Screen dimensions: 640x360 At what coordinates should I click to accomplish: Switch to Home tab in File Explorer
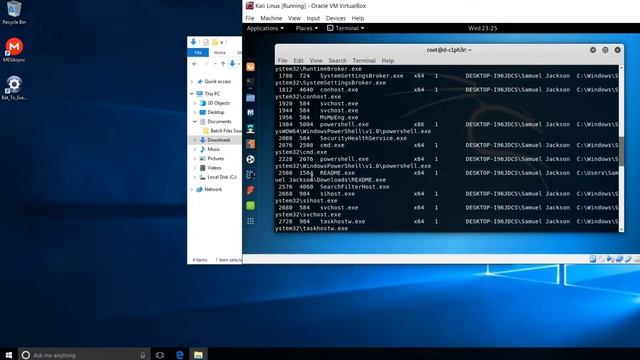220,52
